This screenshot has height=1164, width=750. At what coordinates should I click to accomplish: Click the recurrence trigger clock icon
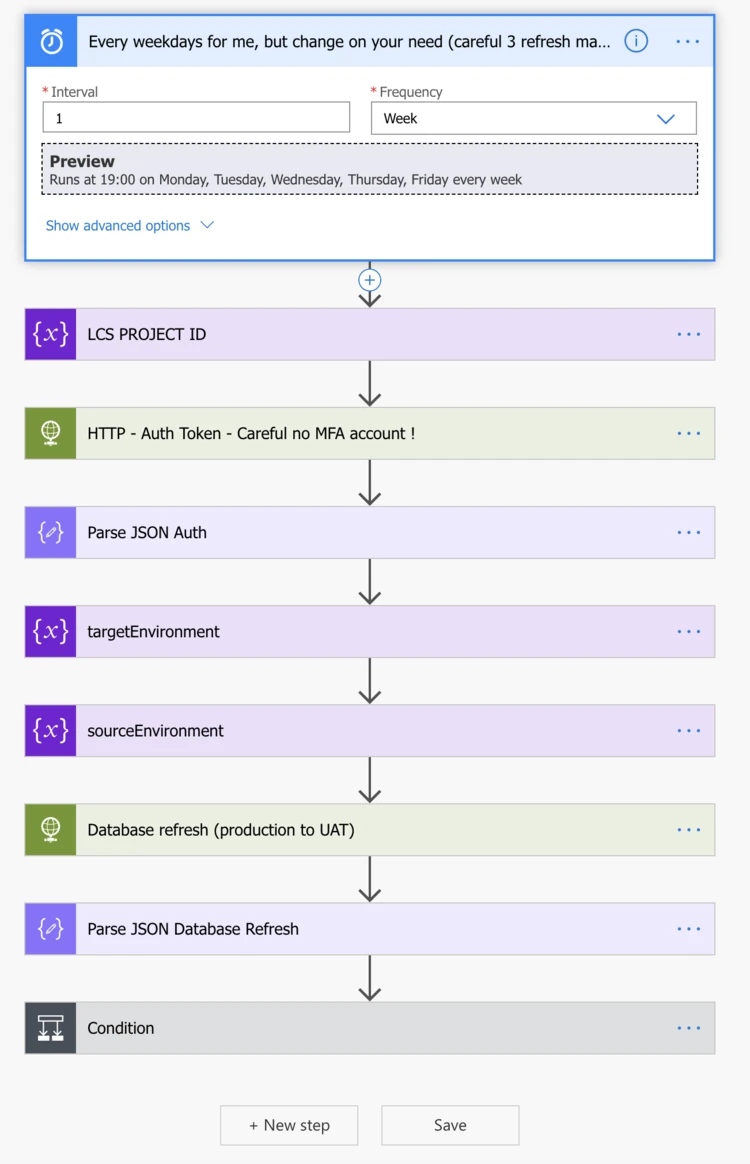click(x=51, y=41)
